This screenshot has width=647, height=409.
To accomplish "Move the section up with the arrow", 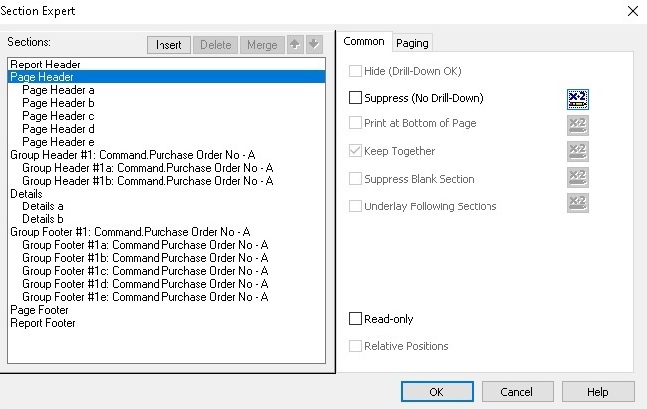I will 295,44.
